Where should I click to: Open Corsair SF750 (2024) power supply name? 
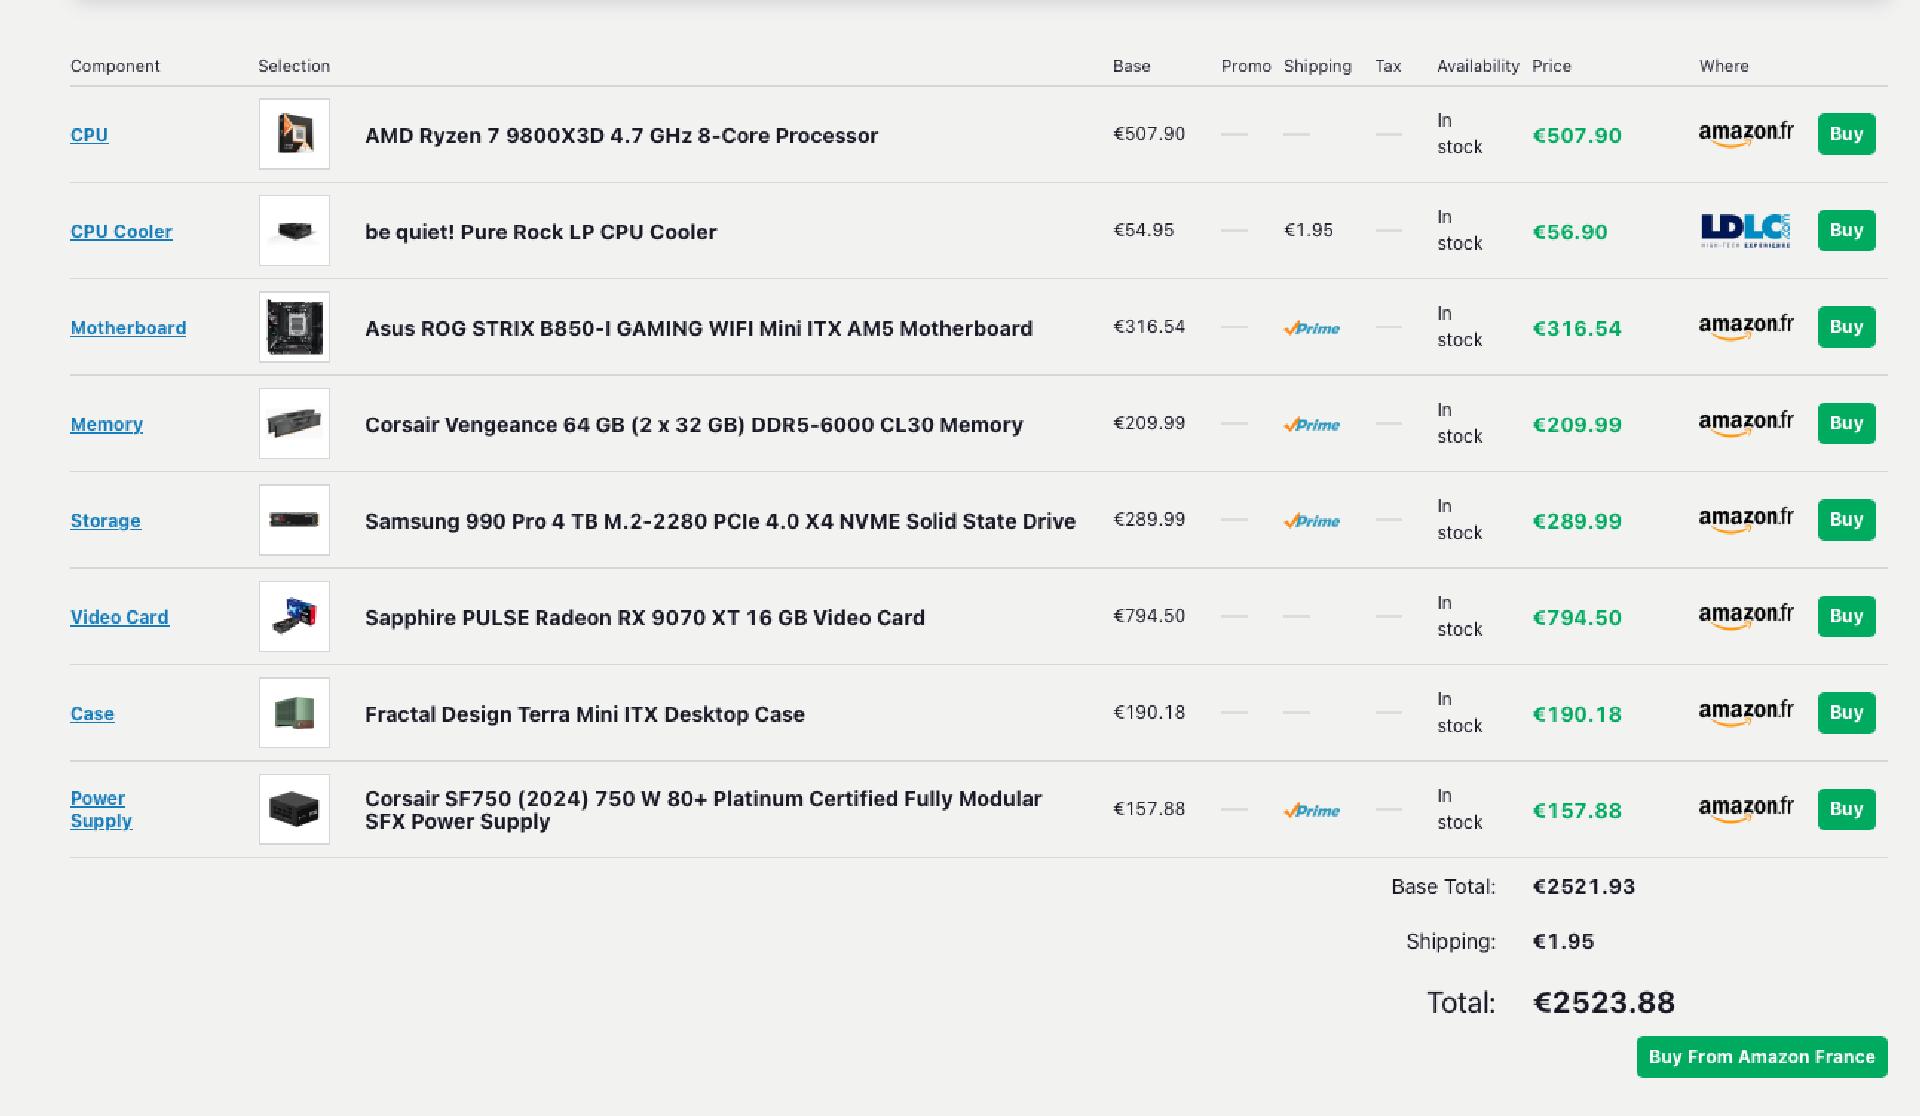coord(703,811)
